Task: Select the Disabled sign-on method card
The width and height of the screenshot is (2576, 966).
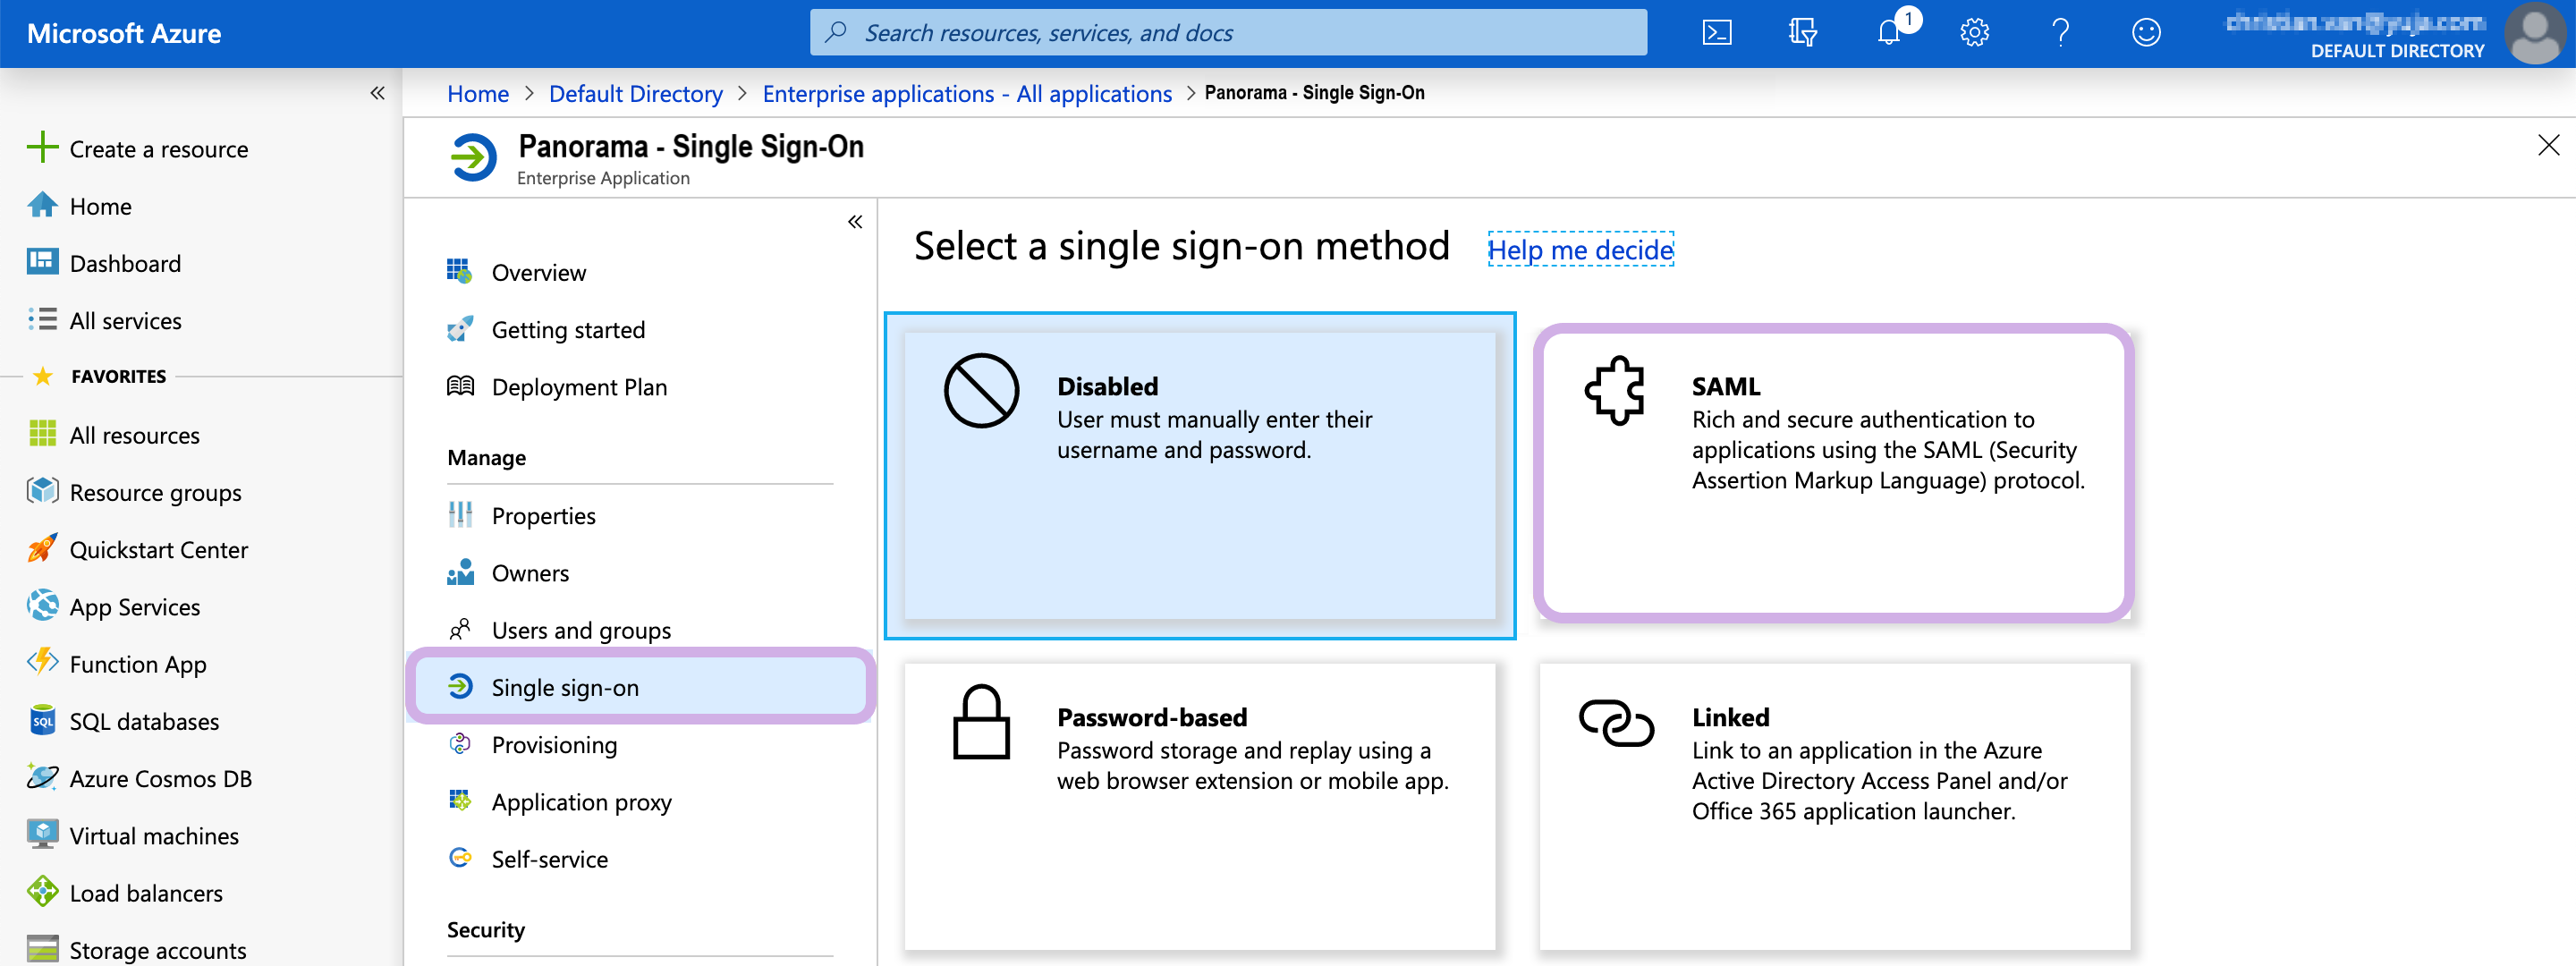Action: [1199, 476]
